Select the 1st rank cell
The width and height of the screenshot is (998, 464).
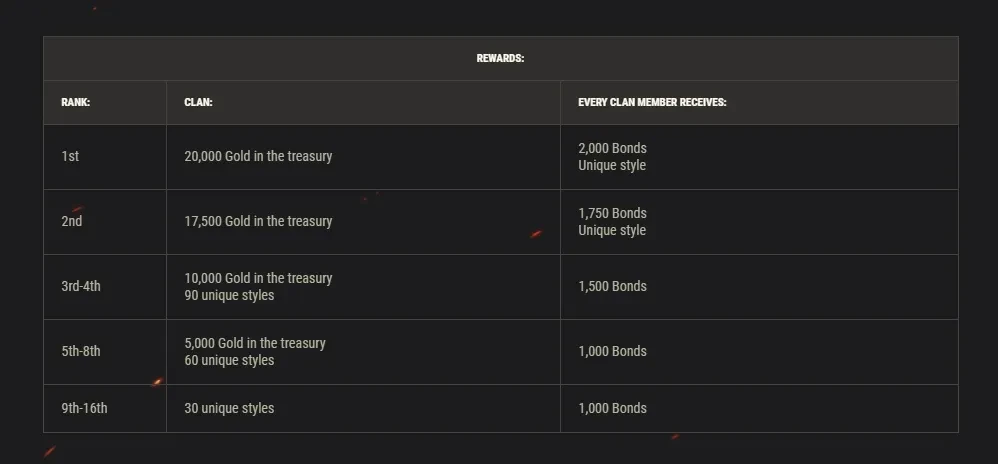pyautogui.click(x=70, y=156)
